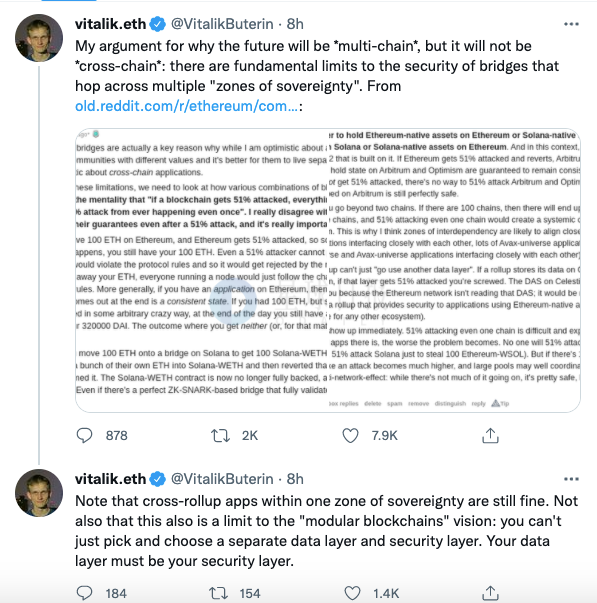
Task: Share the modular blockchains tweet
Action: [x=490, y=593]
